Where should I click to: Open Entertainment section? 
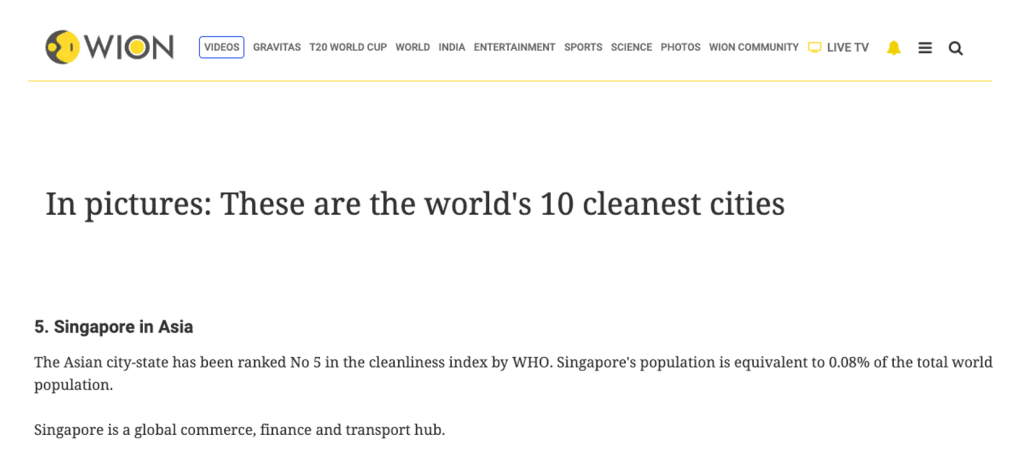point(515,47)
